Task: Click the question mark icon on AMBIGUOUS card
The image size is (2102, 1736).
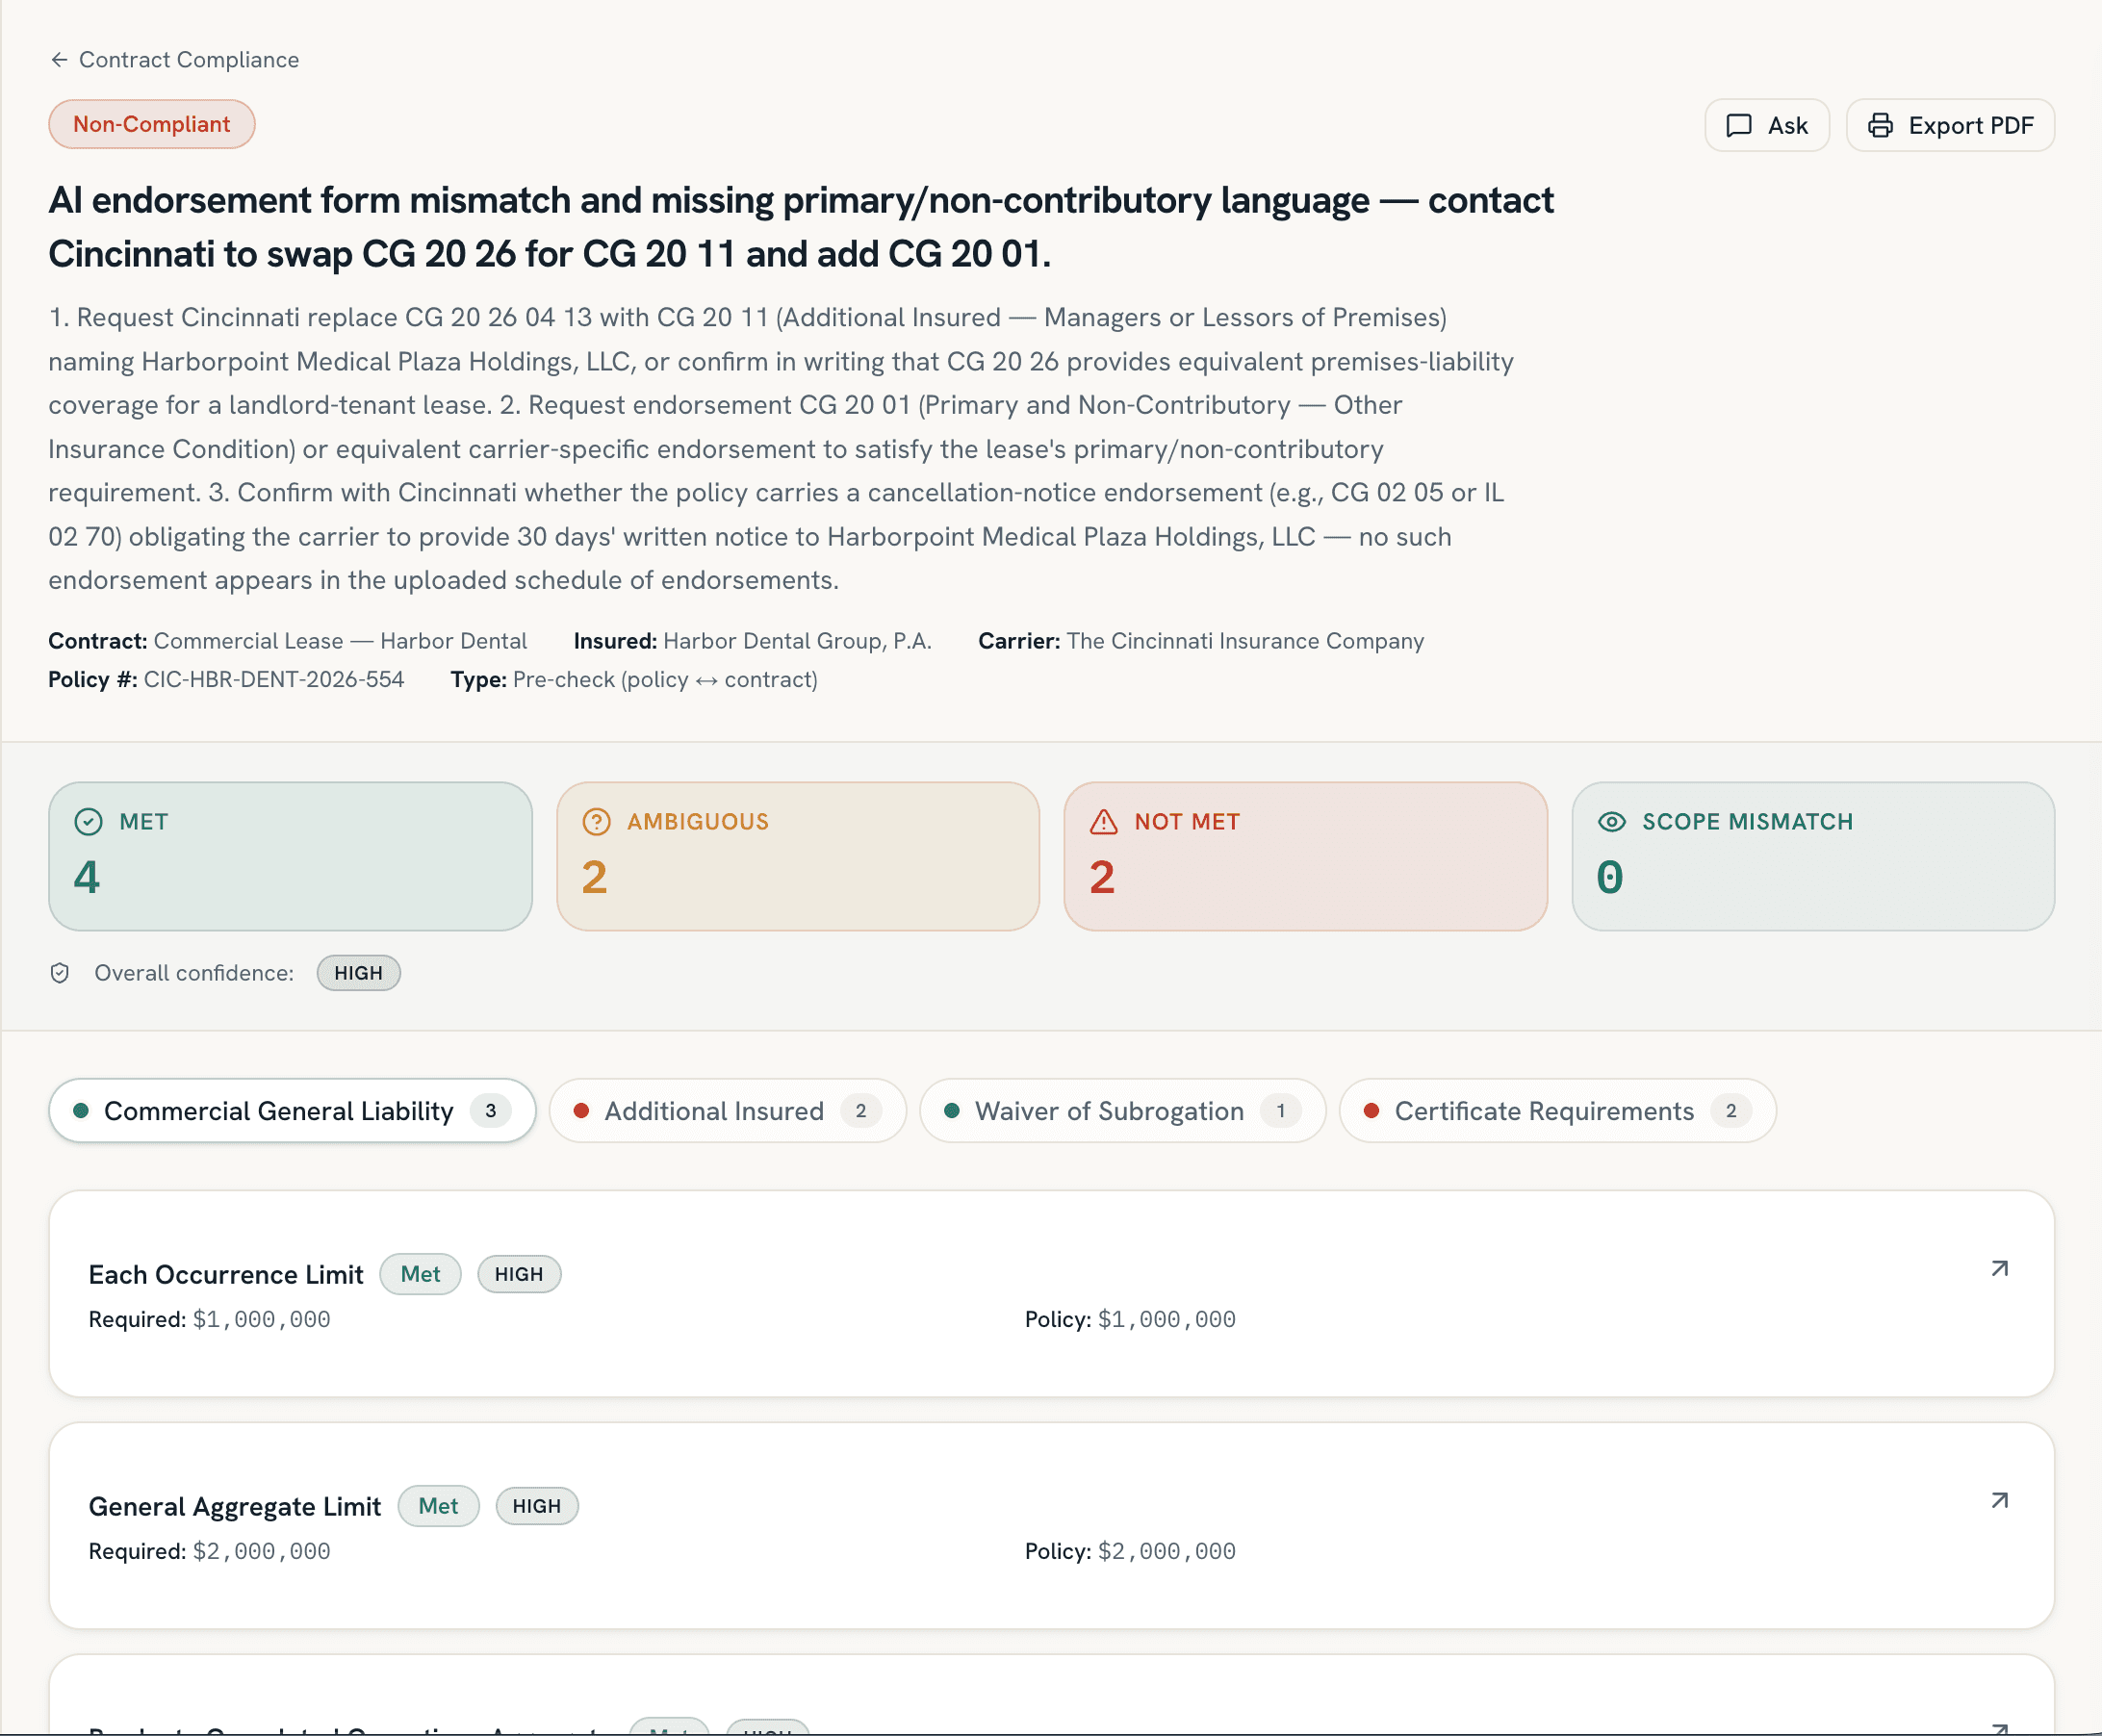Action: [x=596, y=822]
